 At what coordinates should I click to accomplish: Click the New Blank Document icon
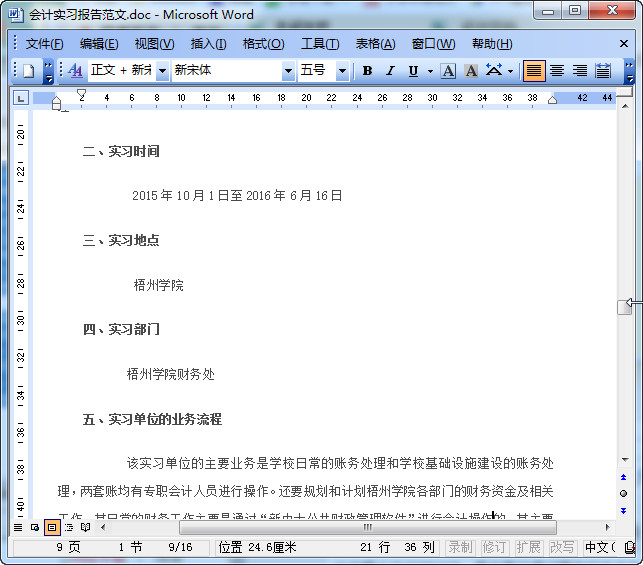[28, 71]
